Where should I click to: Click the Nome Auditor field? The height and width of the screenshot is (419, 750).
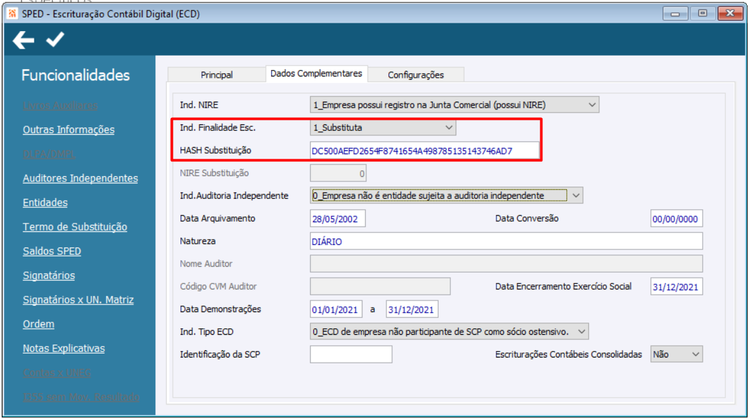506,264
